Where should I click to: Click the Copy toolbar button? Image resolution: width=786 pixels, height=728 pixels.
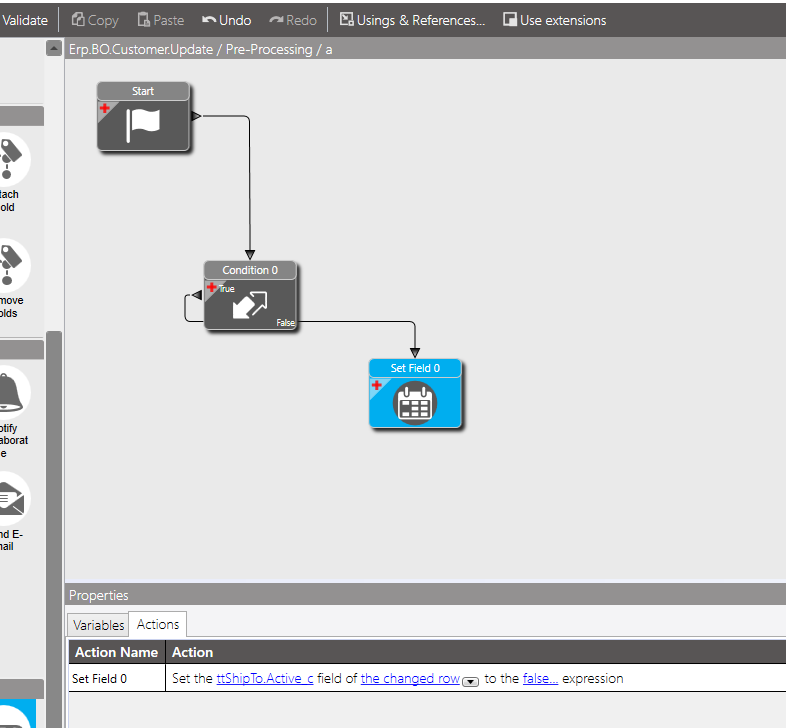[x=95, y=20]
